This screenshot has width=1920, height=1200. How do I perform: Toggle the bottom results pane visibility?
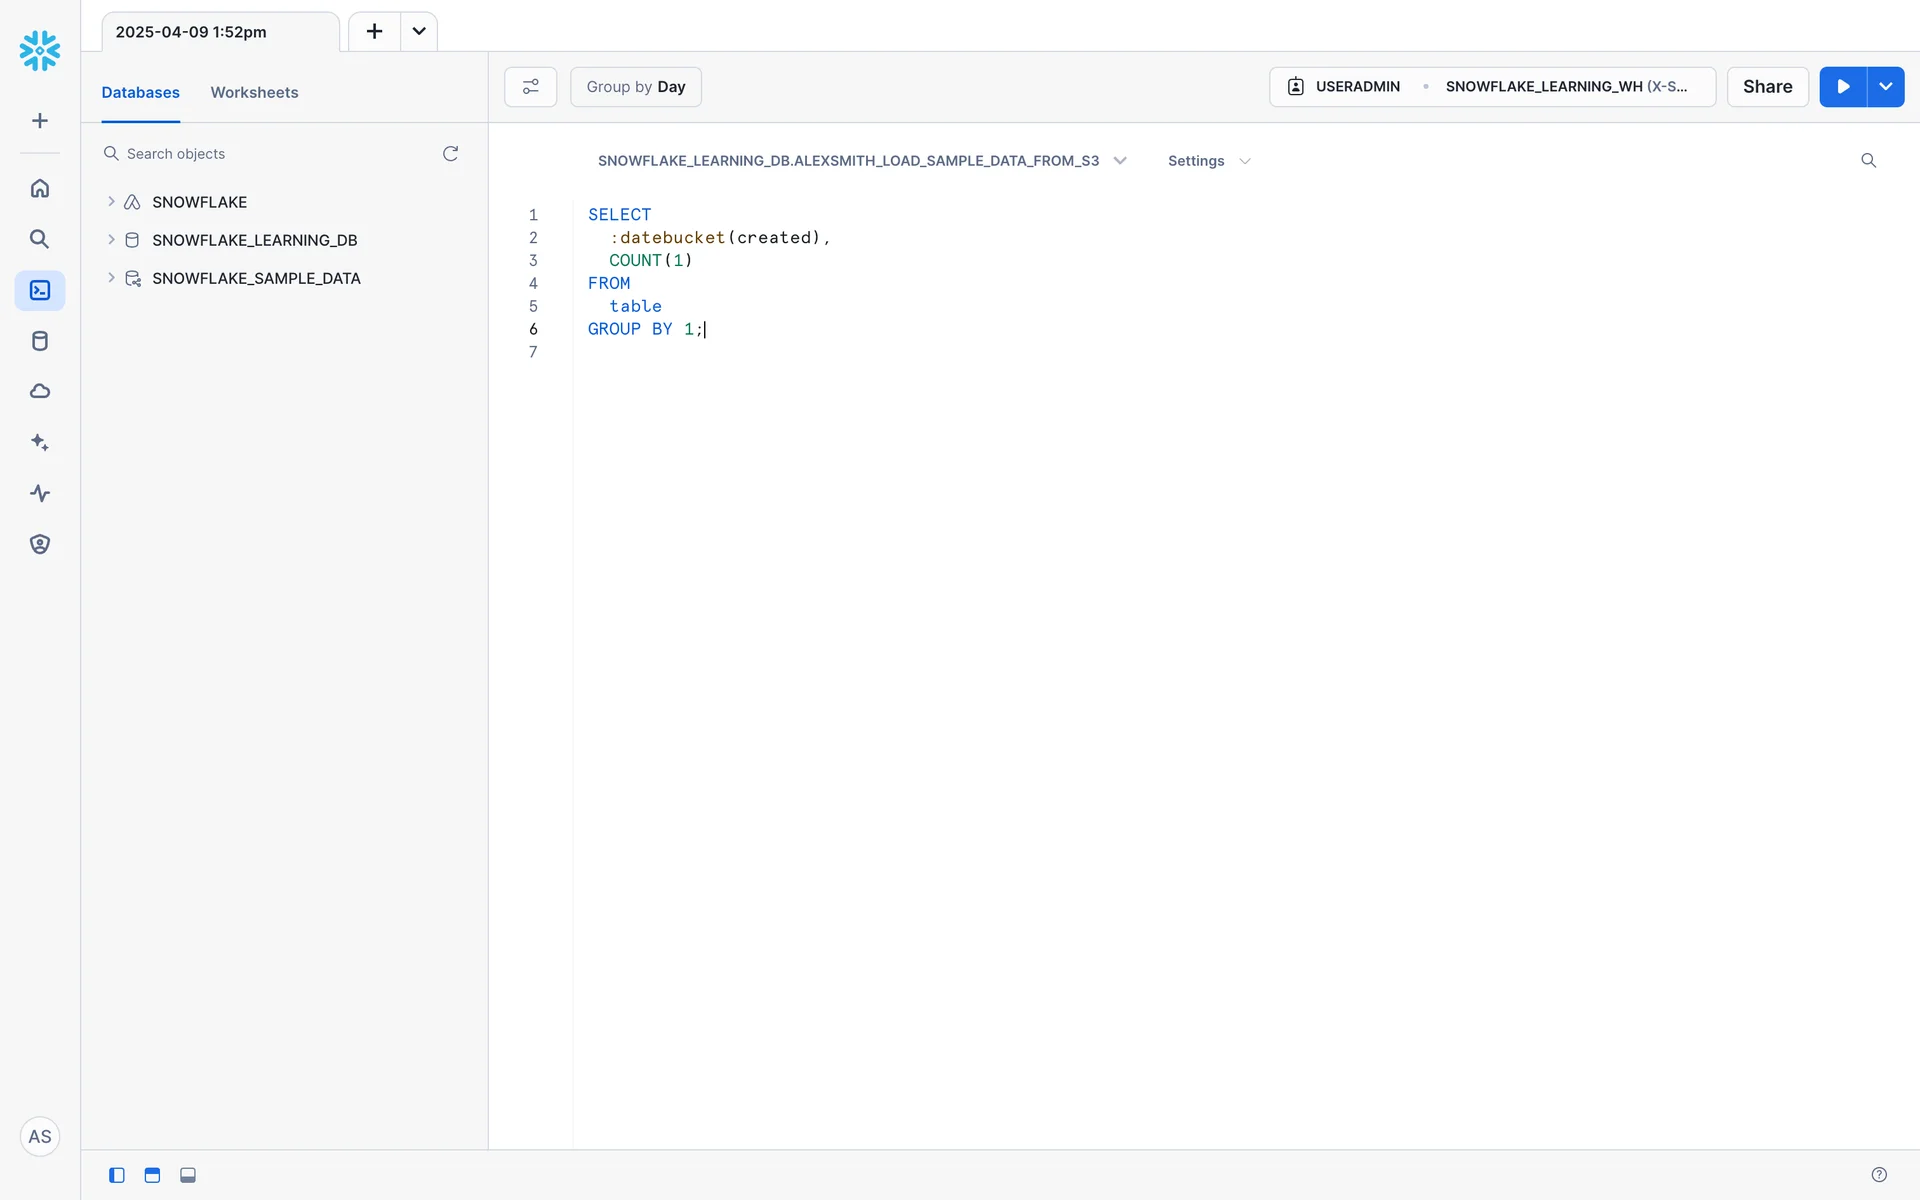tap(188, 1175)
